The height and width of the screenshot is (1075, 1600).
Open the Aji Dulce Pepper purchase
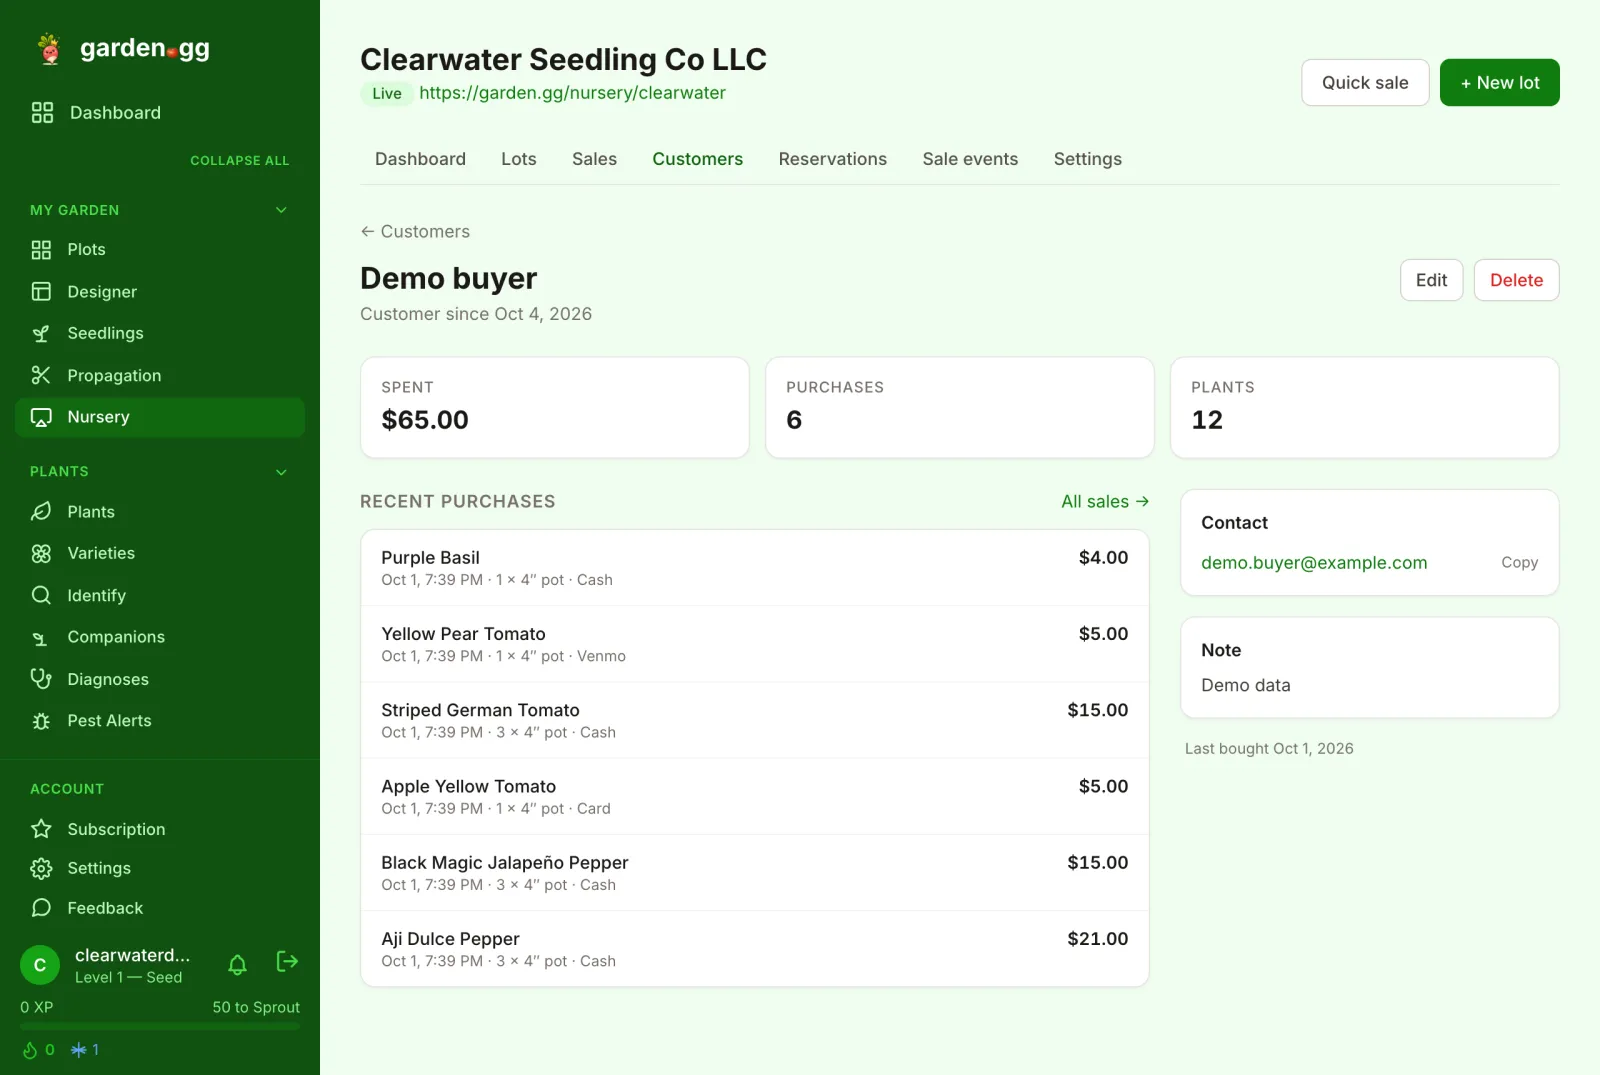tap(755, 949)
